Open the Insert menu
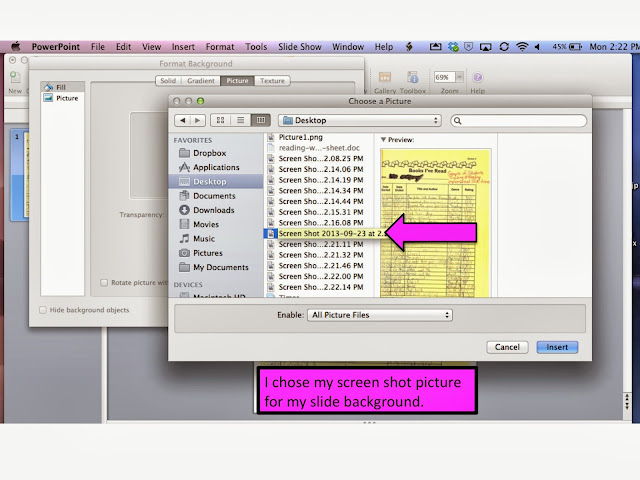Image resolution: width=640 pixels, height=480 pixels. [x=183, y=47]
